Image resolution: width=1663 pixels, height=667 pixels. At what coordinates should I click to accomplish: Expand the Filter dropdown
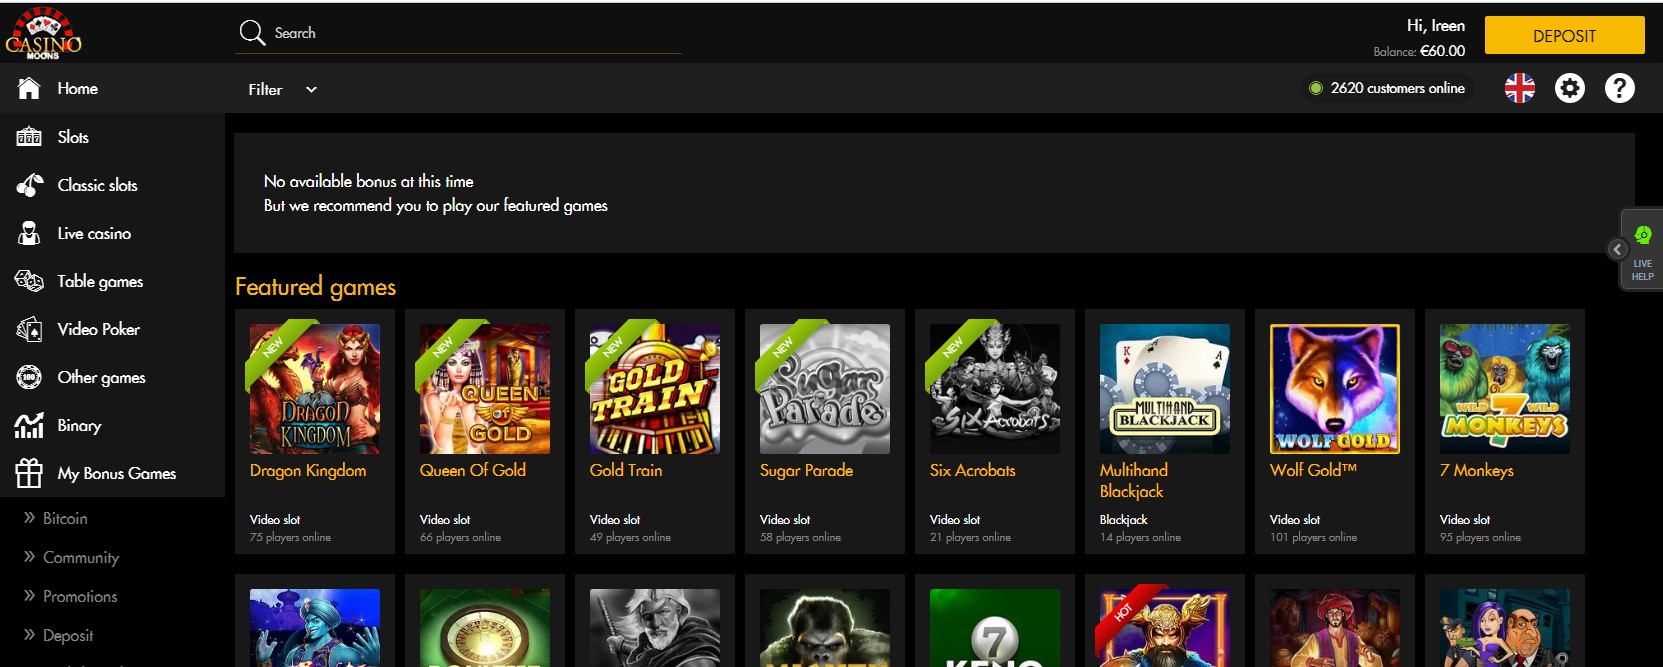(283, 89)
